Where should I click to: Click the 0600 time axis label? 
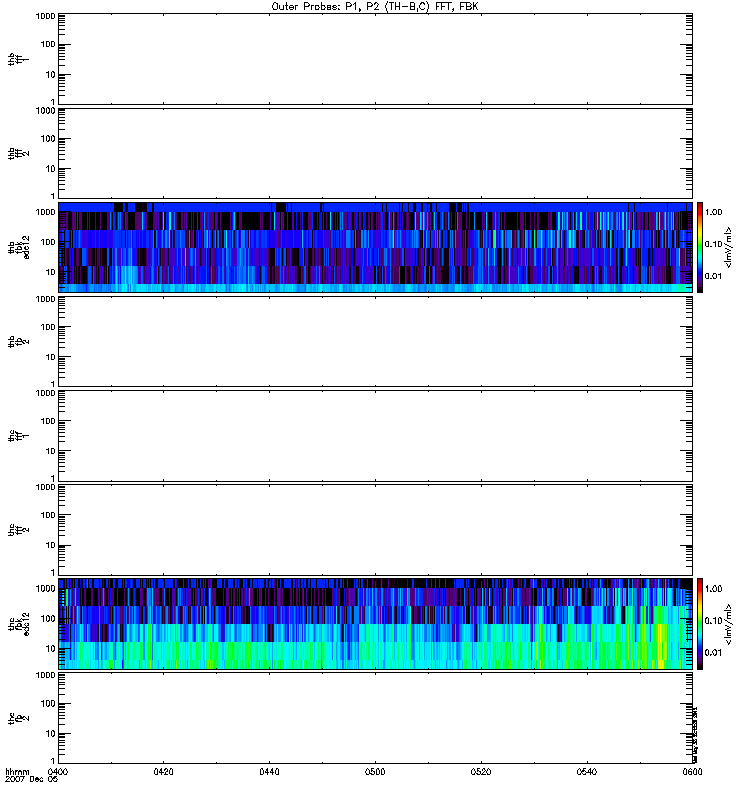(692, 772)
